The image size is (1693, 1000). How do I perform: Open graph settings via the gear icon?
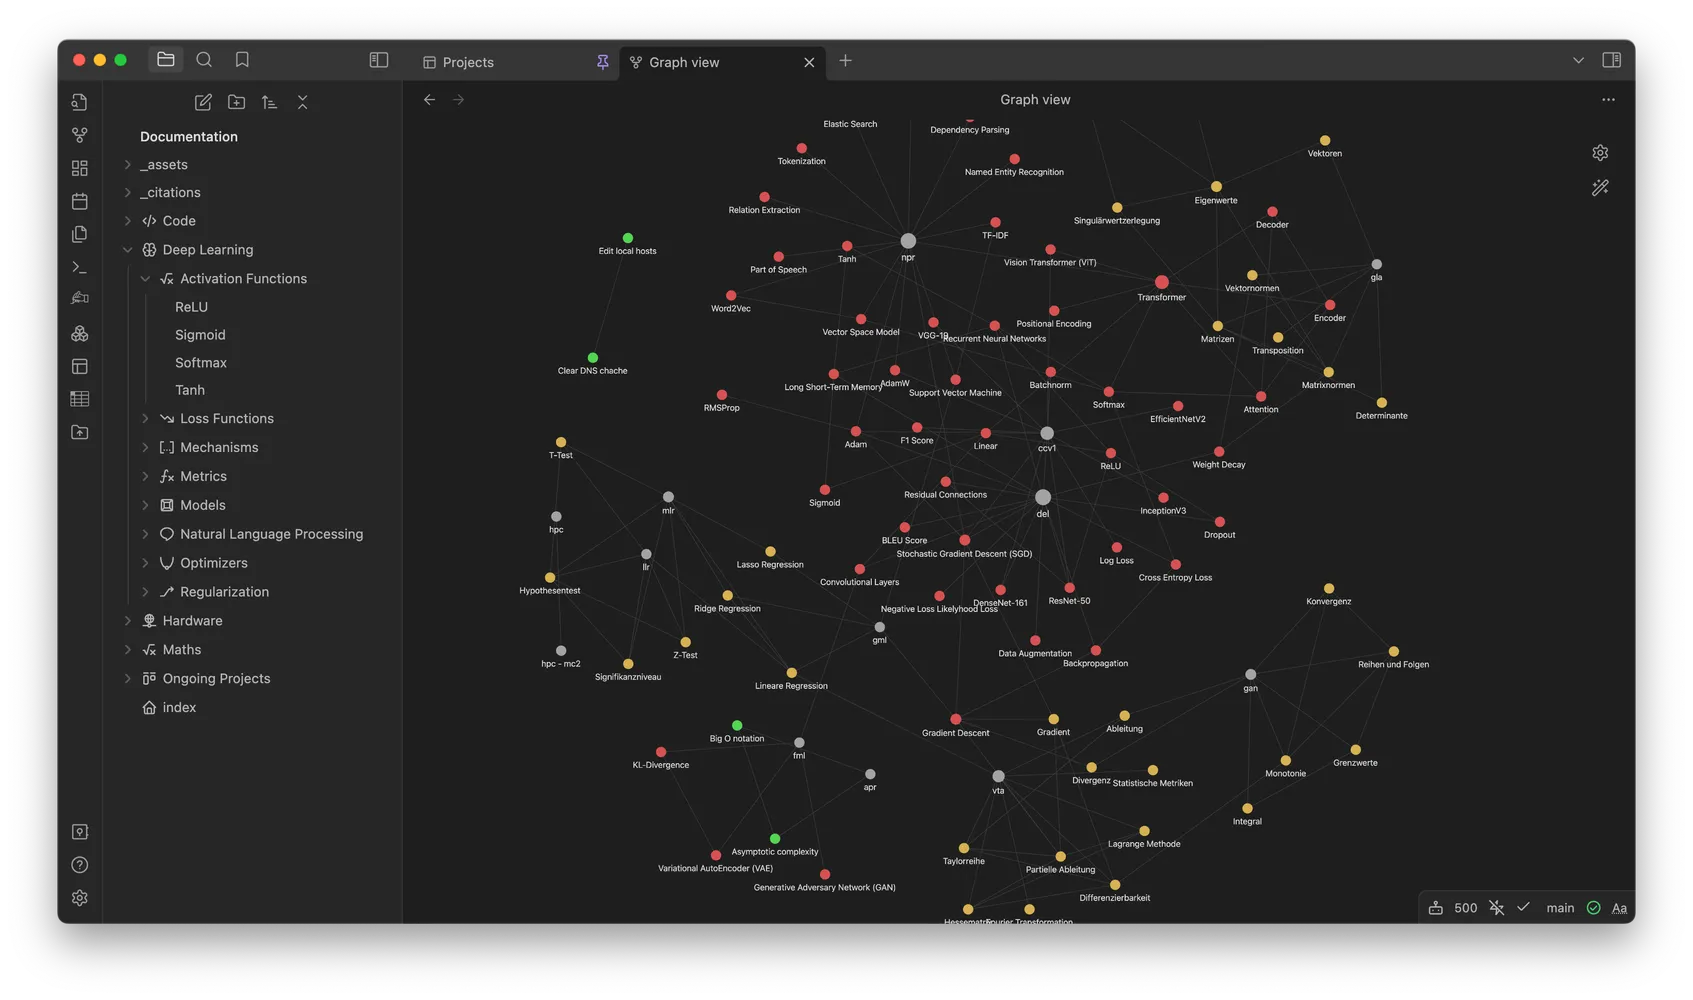pos(1600,152)
